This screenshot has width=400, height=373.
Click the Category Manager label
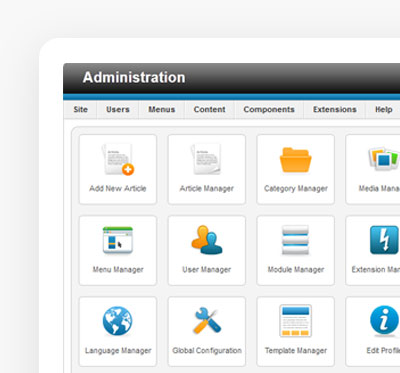pyautogui.click(x=296, y=189)
